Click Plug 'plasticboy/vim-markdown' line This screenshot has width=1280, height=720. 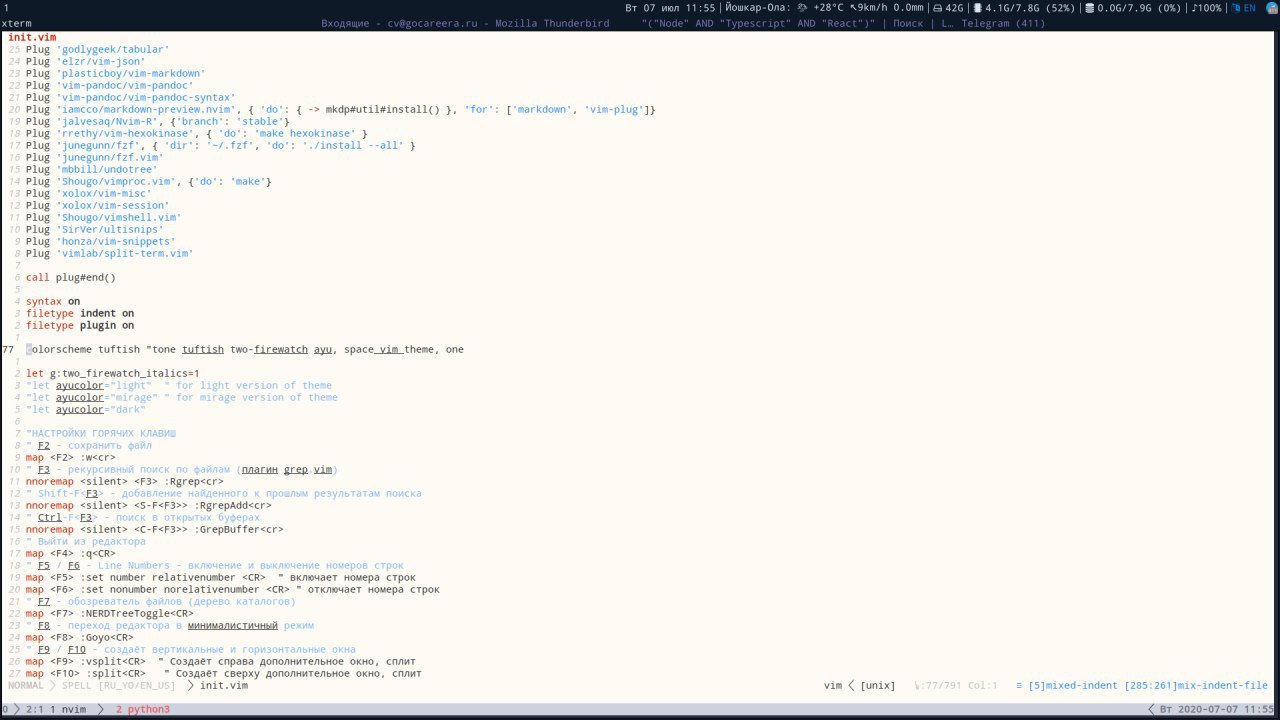click(x=116, y=73)
